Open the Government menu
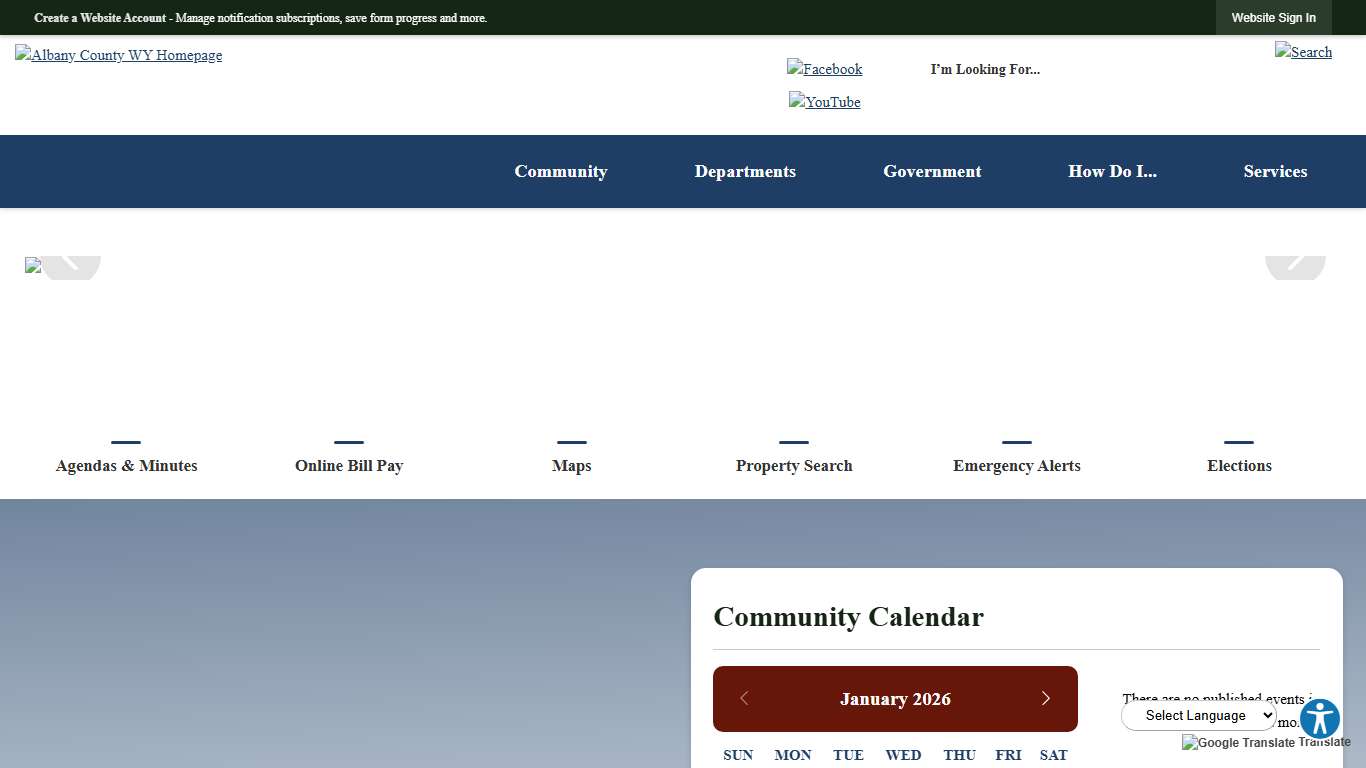Image resolution: width=1366 pixels, height=768 pixels. point(932,171)
